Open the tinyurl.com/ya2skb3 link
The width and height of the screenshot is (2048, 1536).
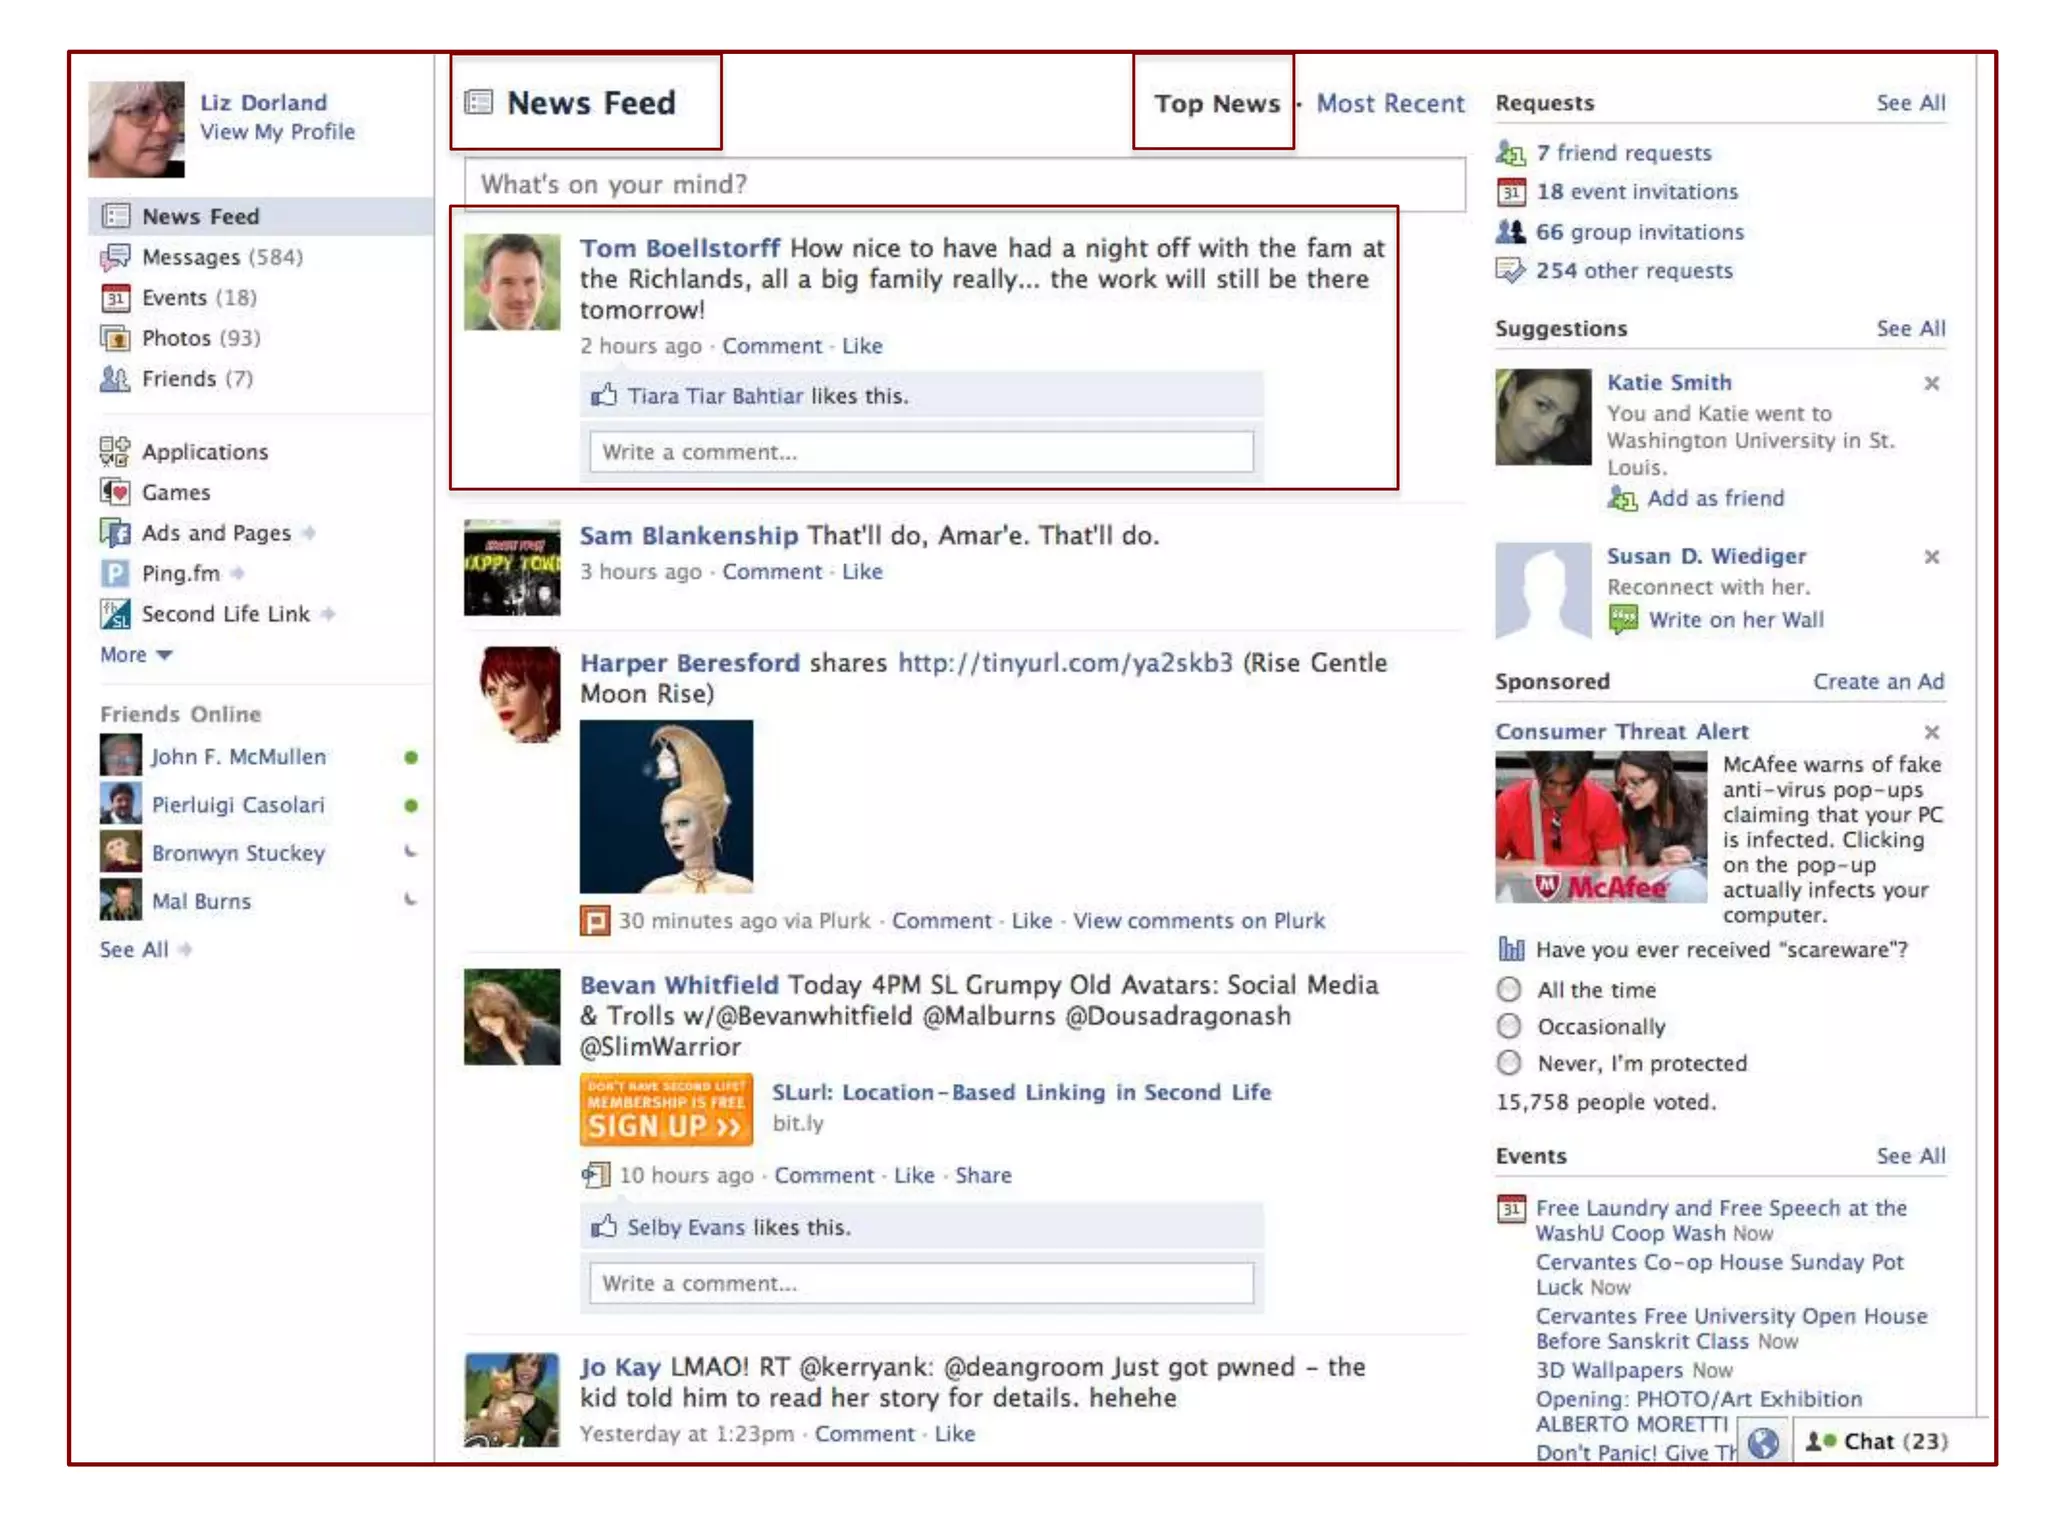tap(1065, 663)
